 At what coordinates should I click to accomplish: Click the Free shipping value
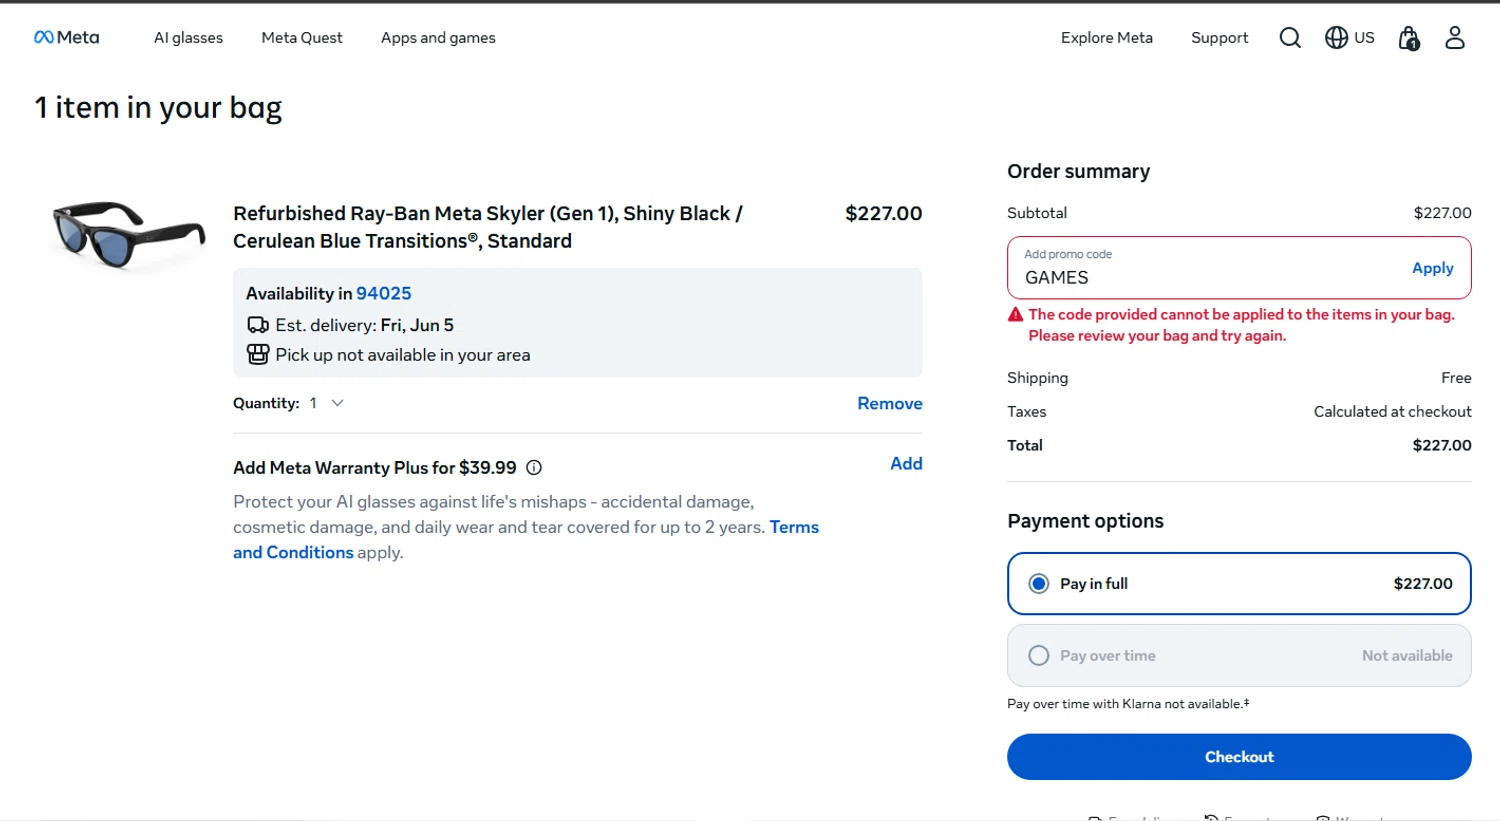[1456, 377]
